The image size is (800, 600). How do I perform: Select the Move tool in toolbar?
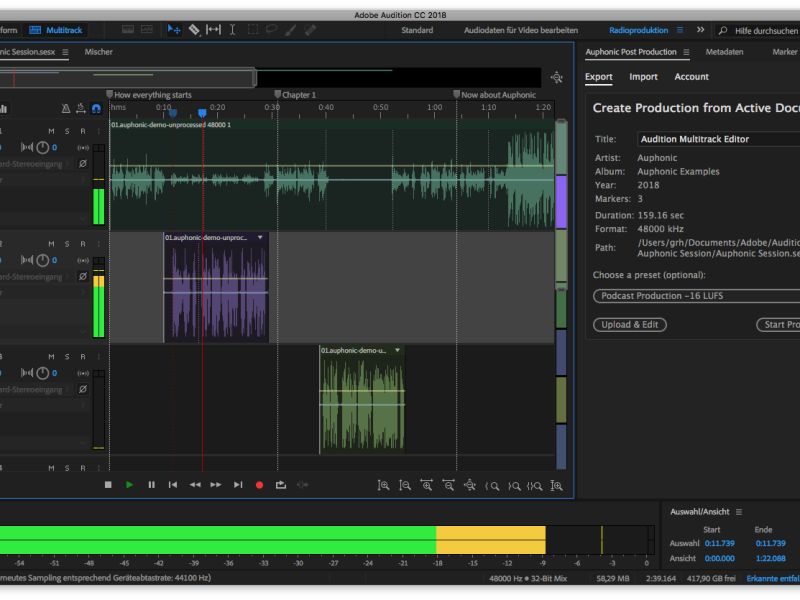tap(174, 30)
